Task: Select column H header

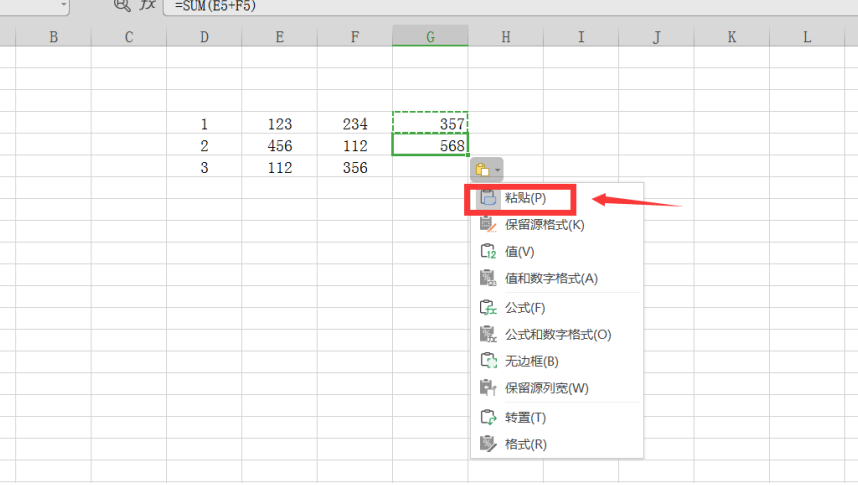Action: click(x=506, y=37)
